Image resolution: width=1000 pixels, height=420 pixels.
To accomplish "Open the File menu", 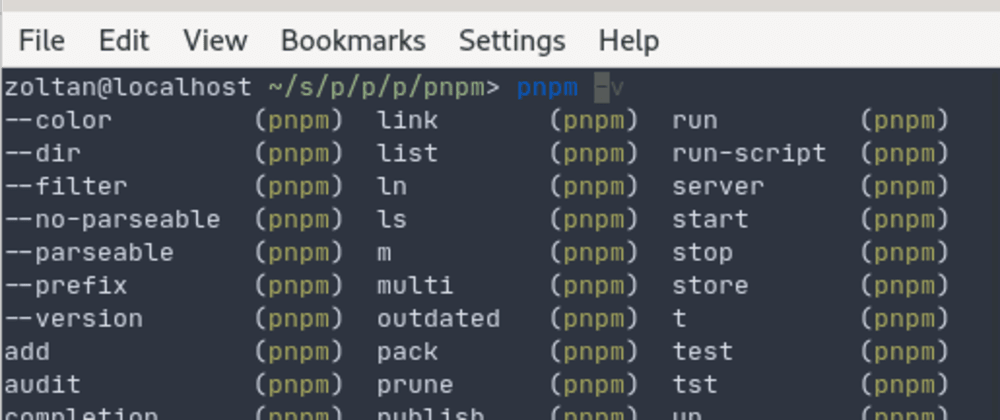I will [41, 41].
